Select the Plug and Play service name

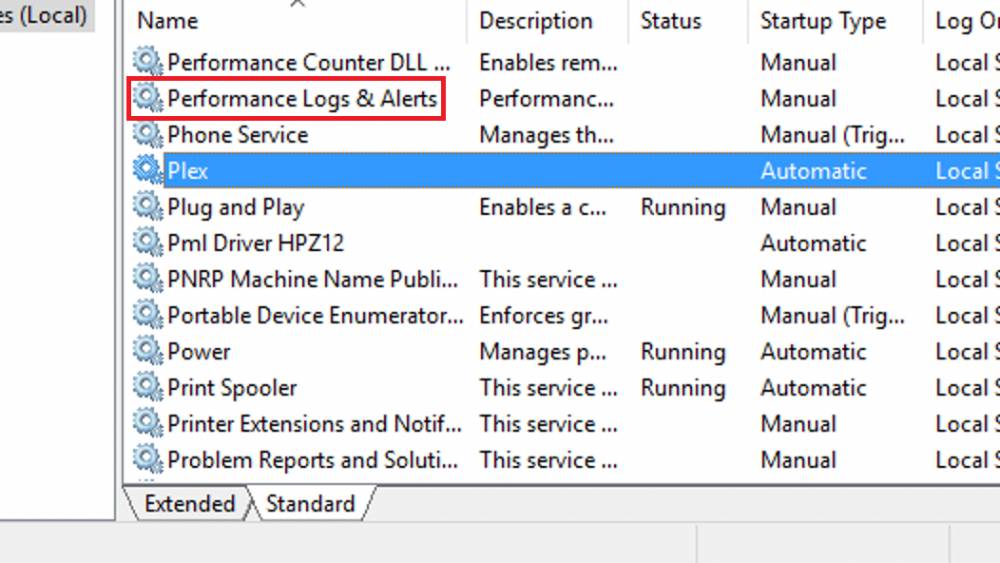pos(236,207)
